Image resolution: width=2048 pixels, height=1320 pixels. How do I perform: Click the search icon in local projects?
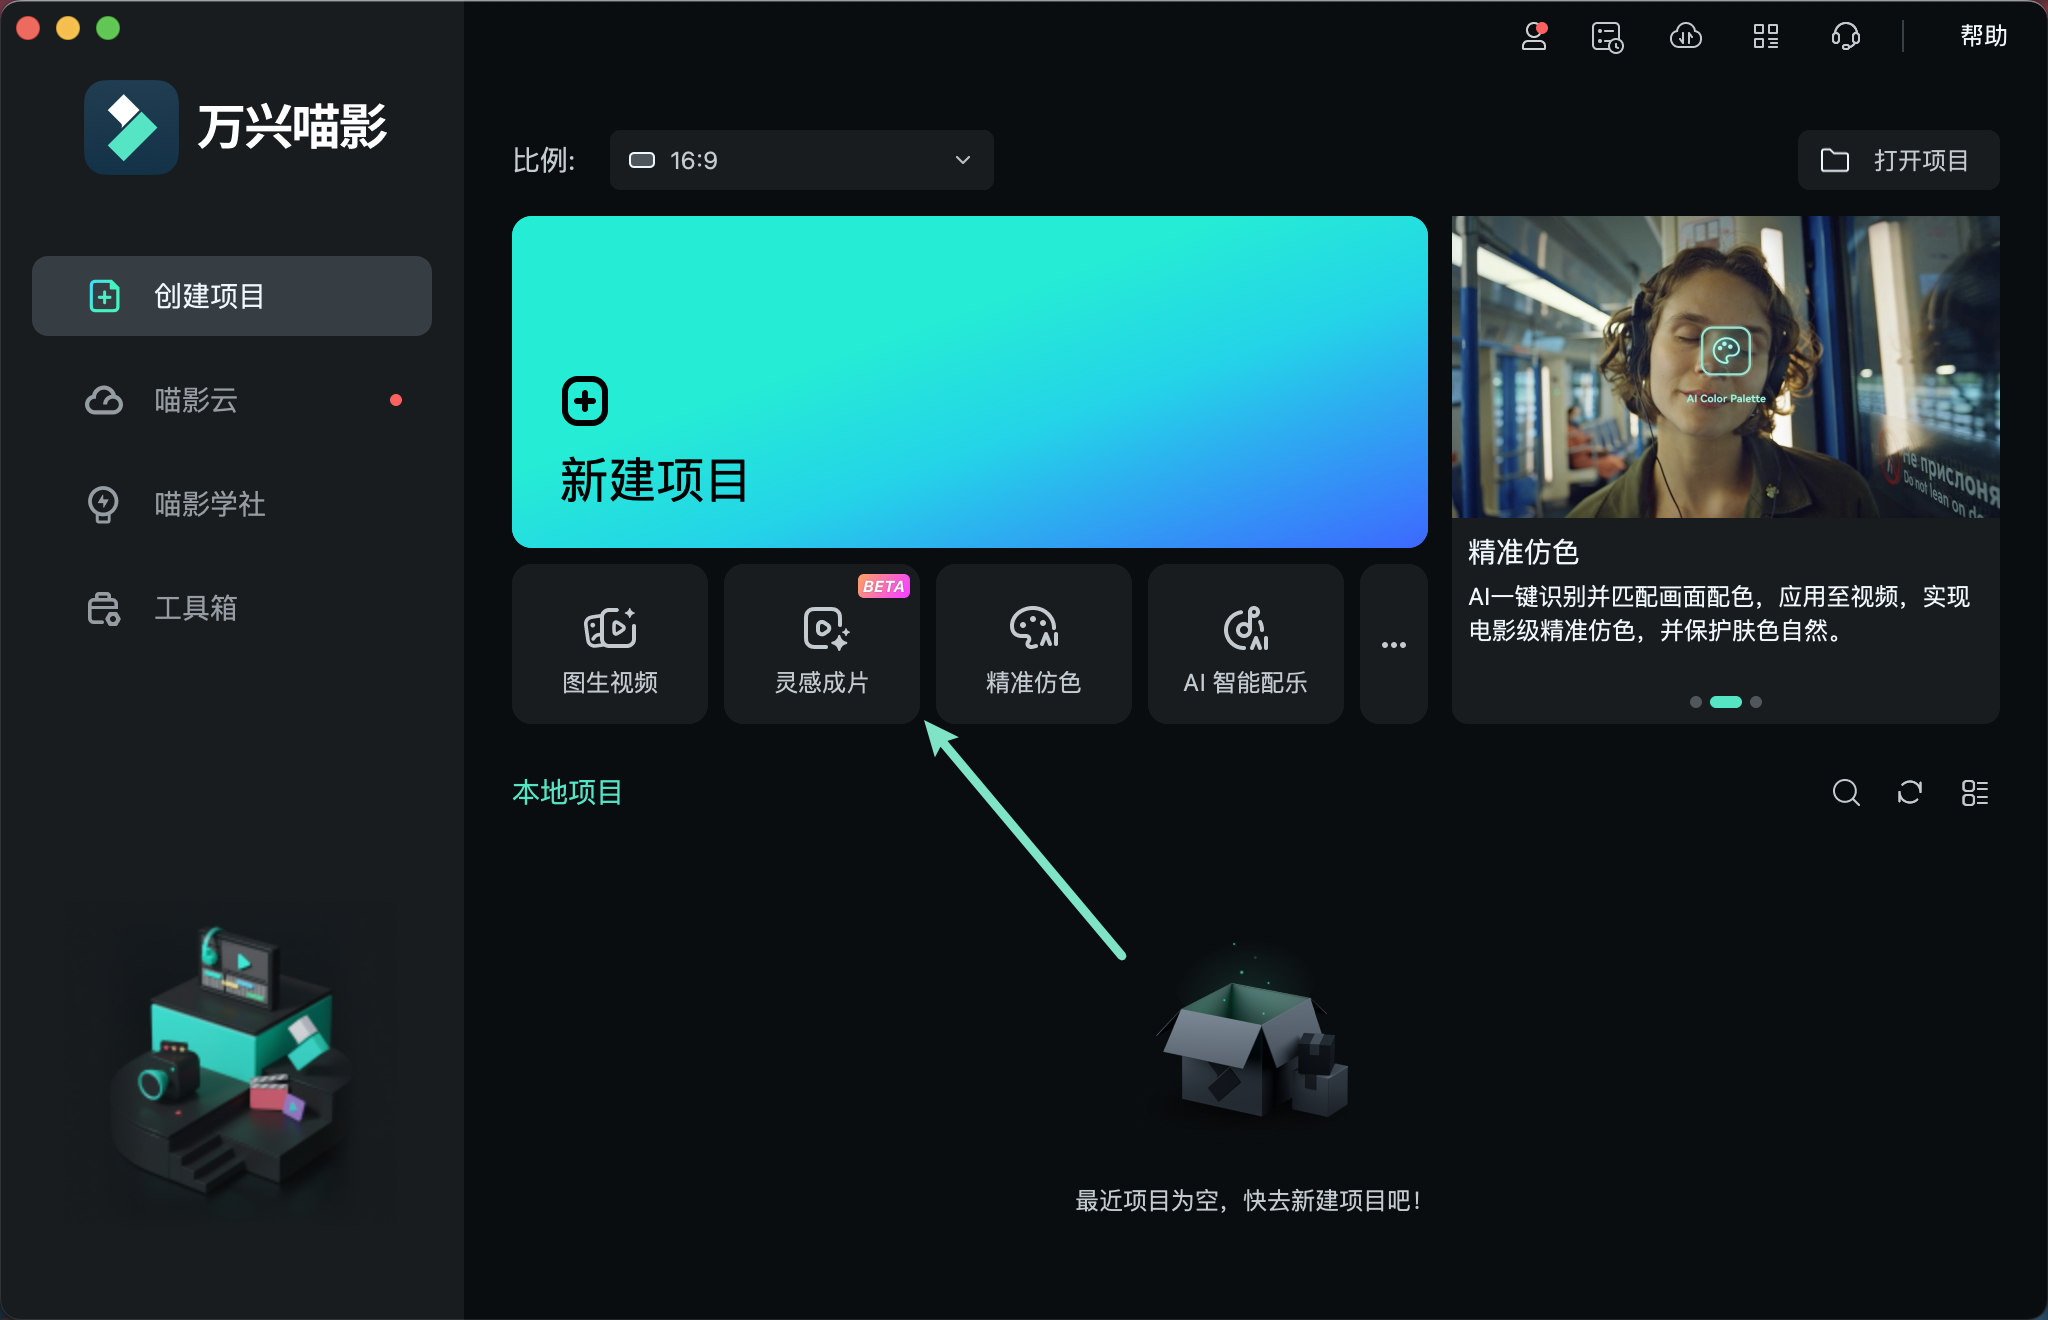(1846, 793)
